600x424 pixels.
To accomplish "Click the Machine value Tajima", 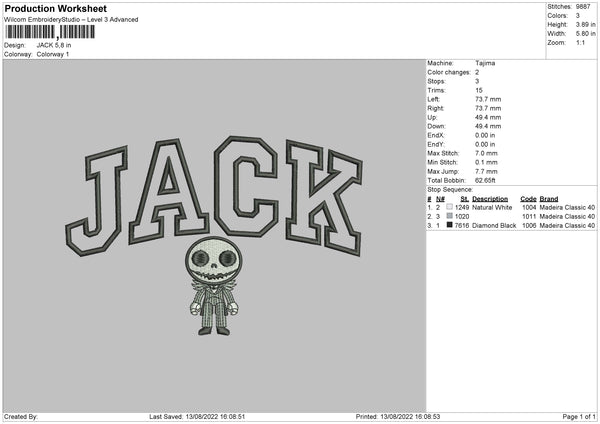I will [486, 63].
